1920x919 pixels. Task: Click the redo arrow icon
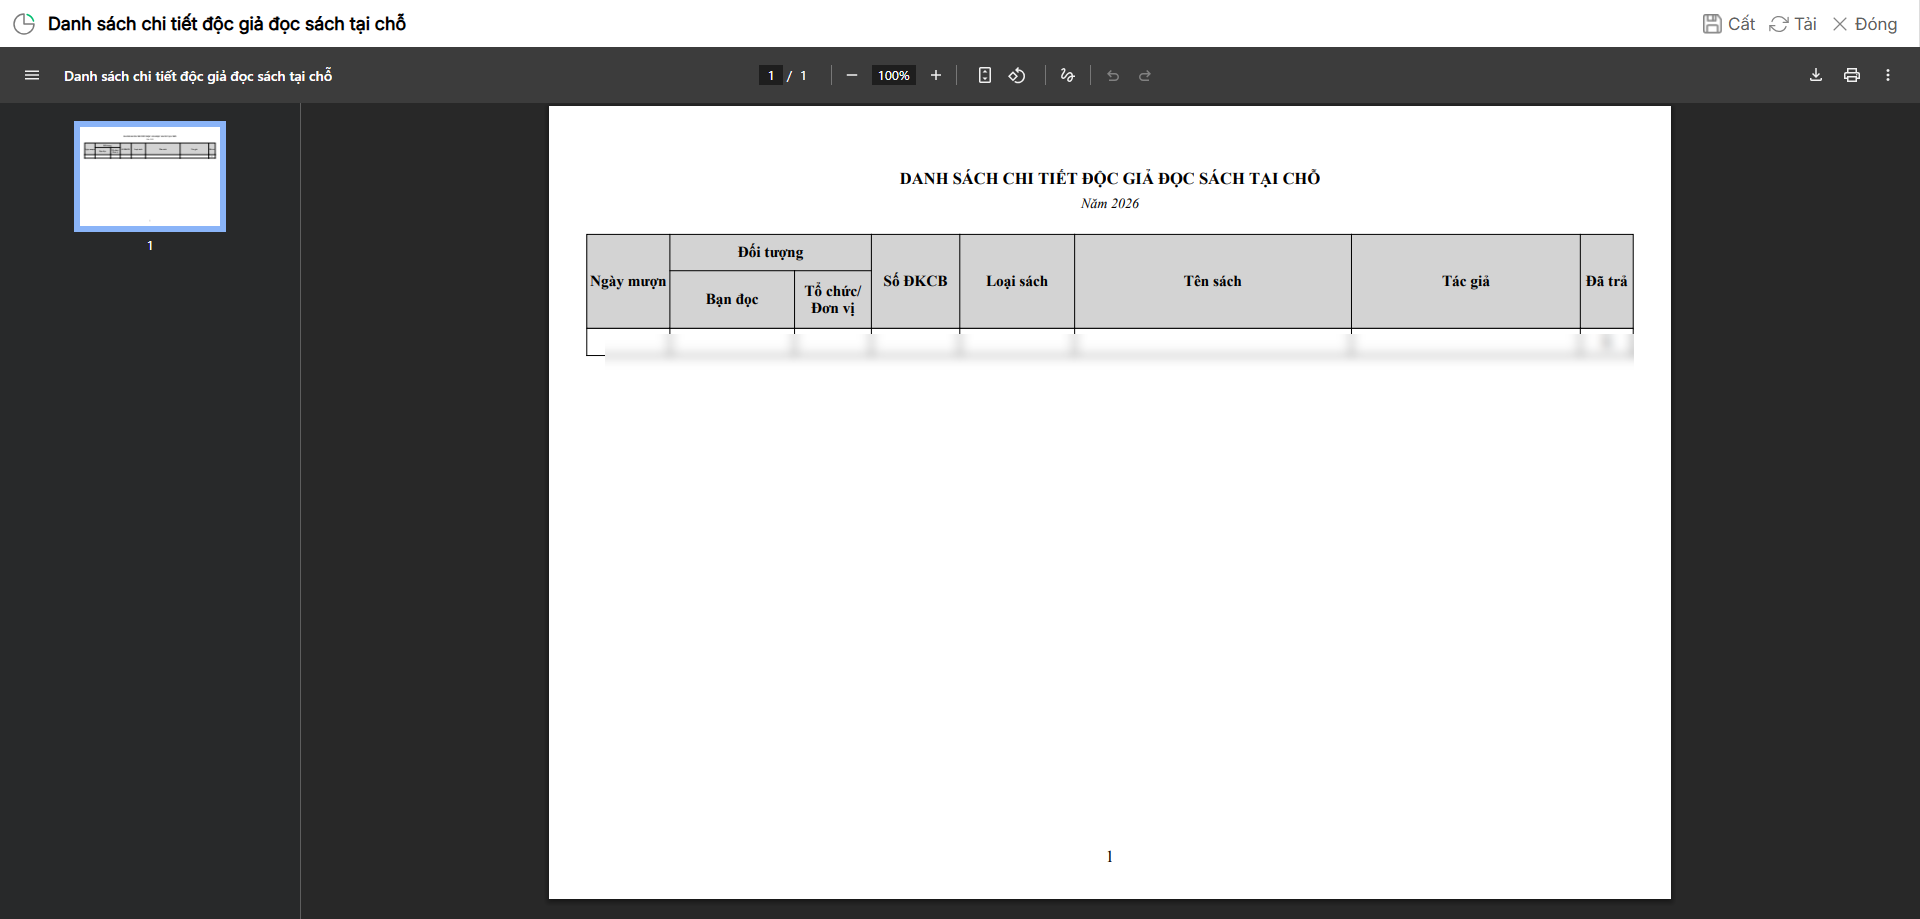coord(1145,76)
